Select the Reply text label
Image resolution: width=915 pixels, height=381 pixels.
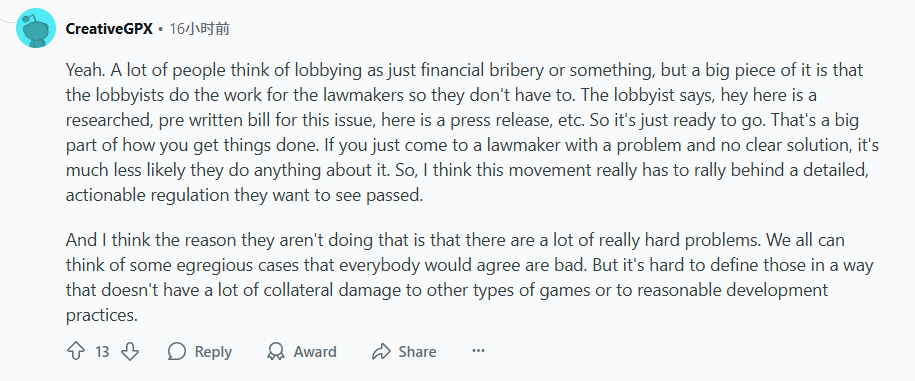[213, 352]
